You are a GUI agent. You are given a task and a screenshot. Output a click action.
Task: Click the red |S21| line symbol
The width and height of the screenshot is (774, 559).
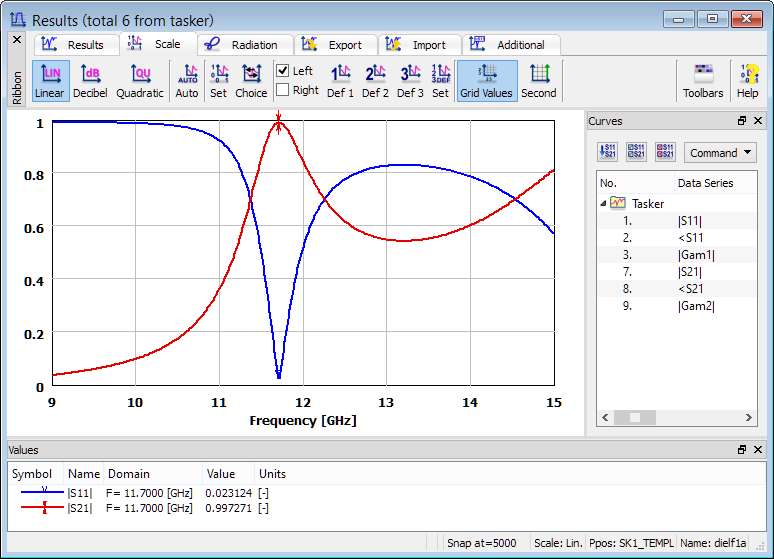point(44,508)
